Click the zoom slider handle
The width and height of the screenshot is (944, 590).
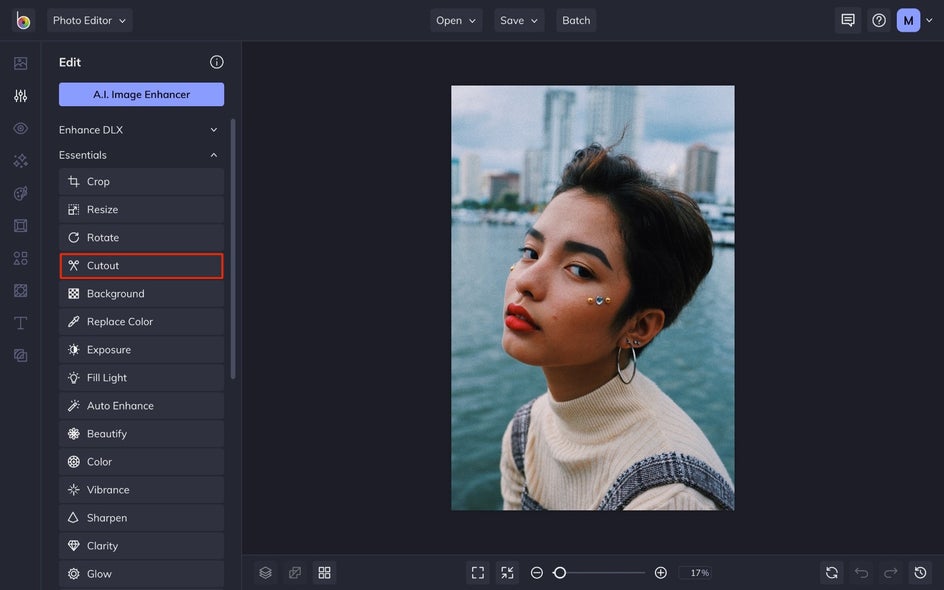560,573
